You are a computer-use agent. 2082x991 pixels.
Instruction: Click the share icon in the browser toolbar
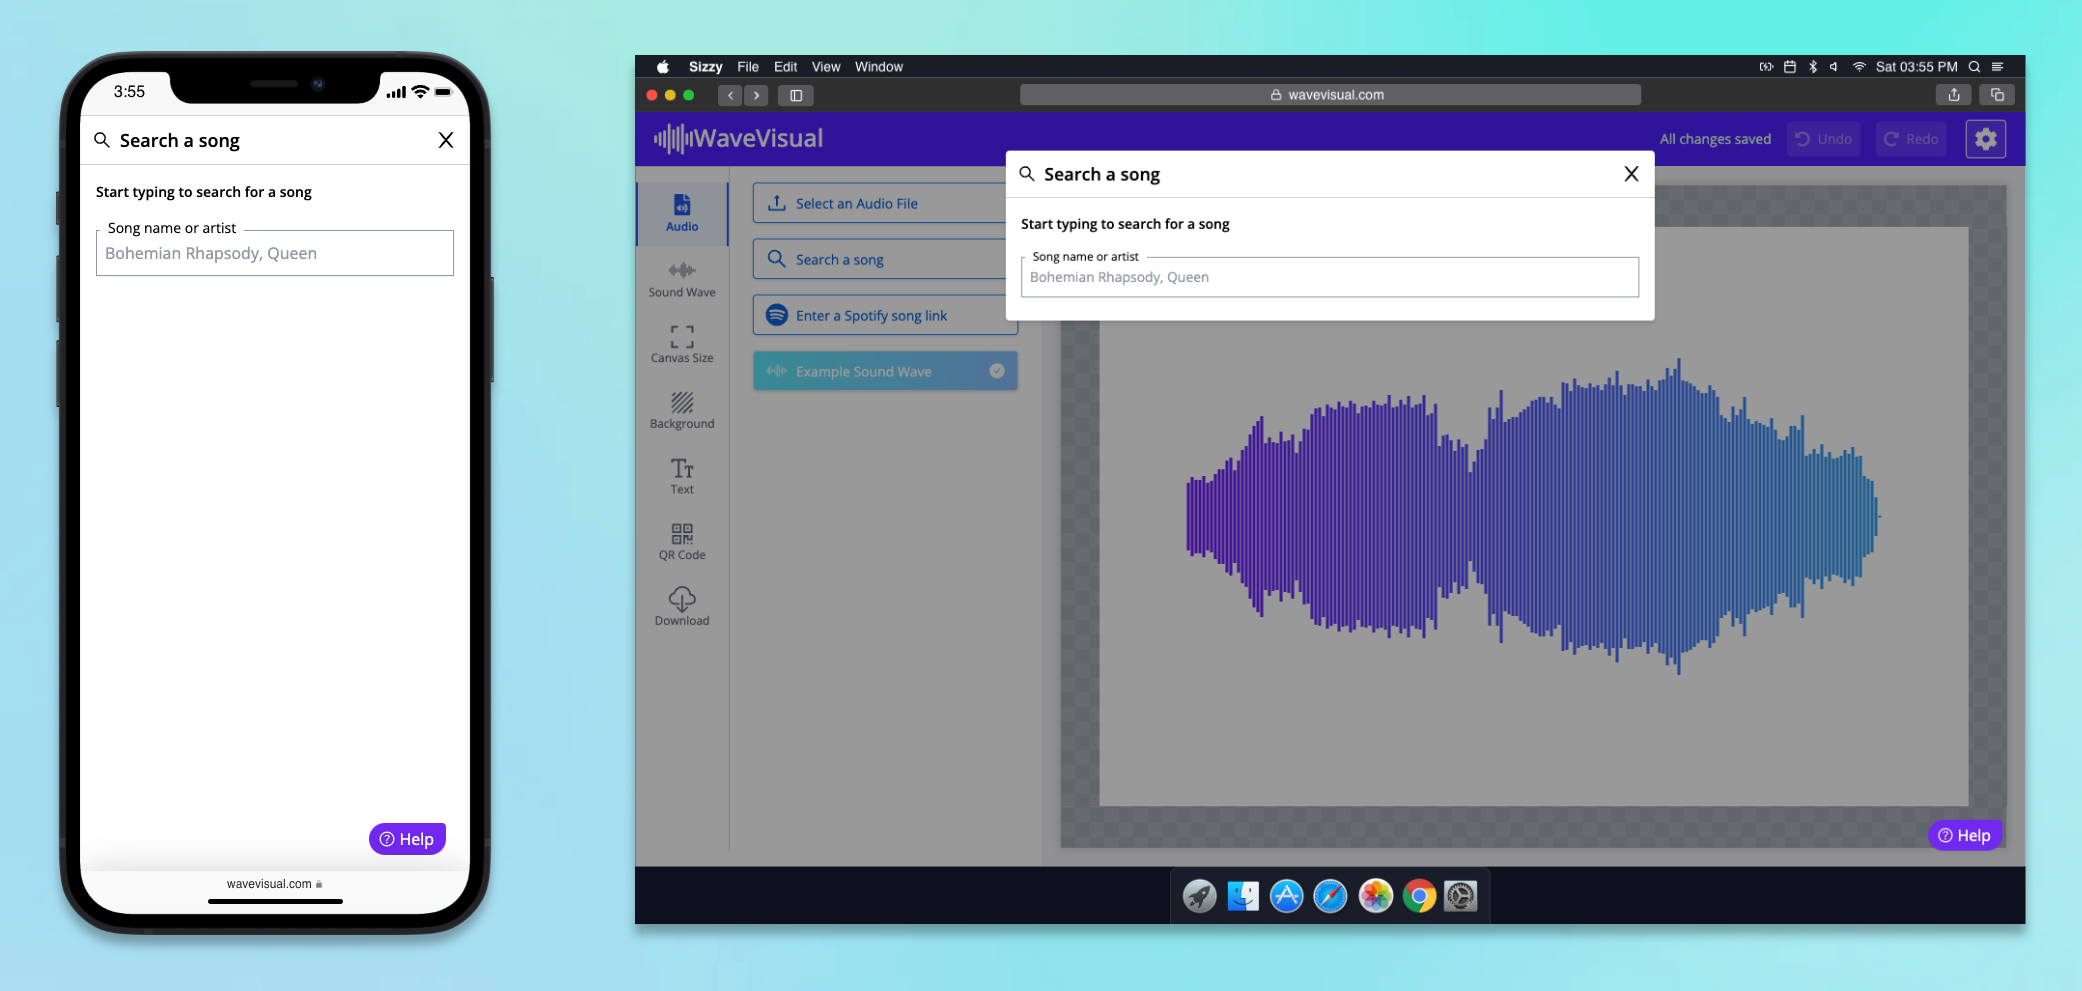(x=1953, y=94)
